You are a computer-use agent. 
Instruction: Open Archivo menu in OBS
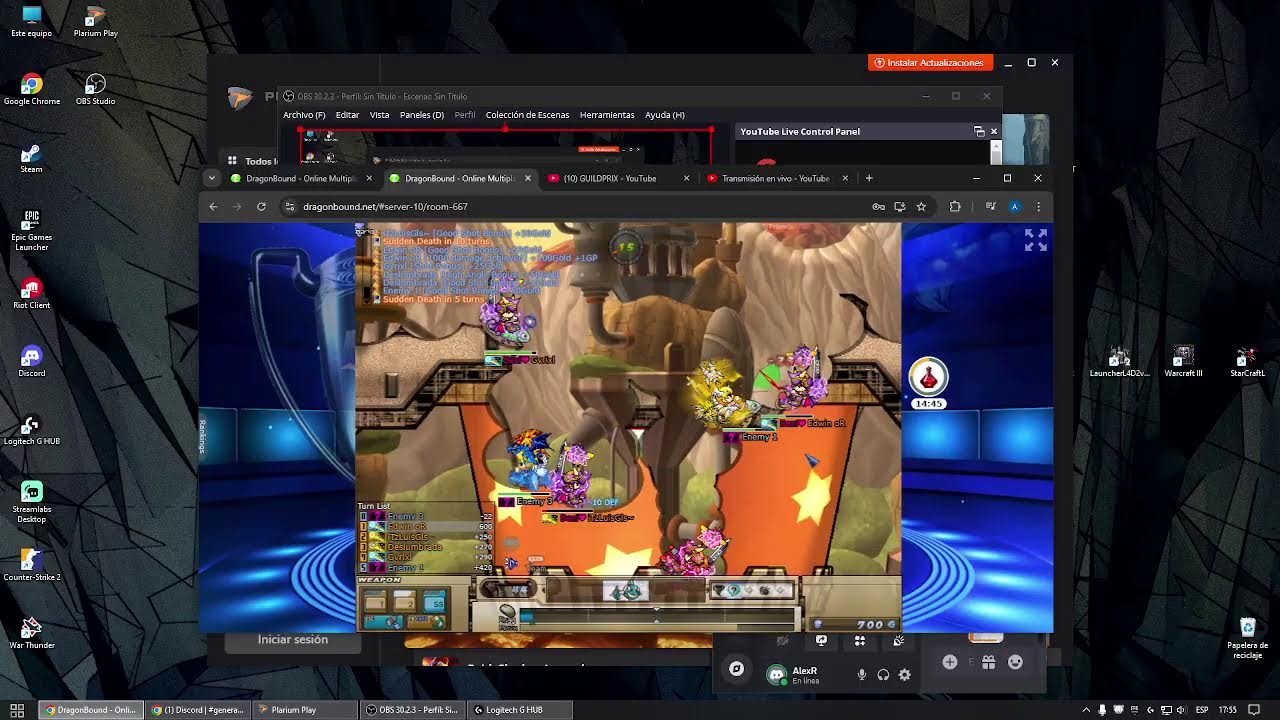pyautogui.click(x=304, y=115)
